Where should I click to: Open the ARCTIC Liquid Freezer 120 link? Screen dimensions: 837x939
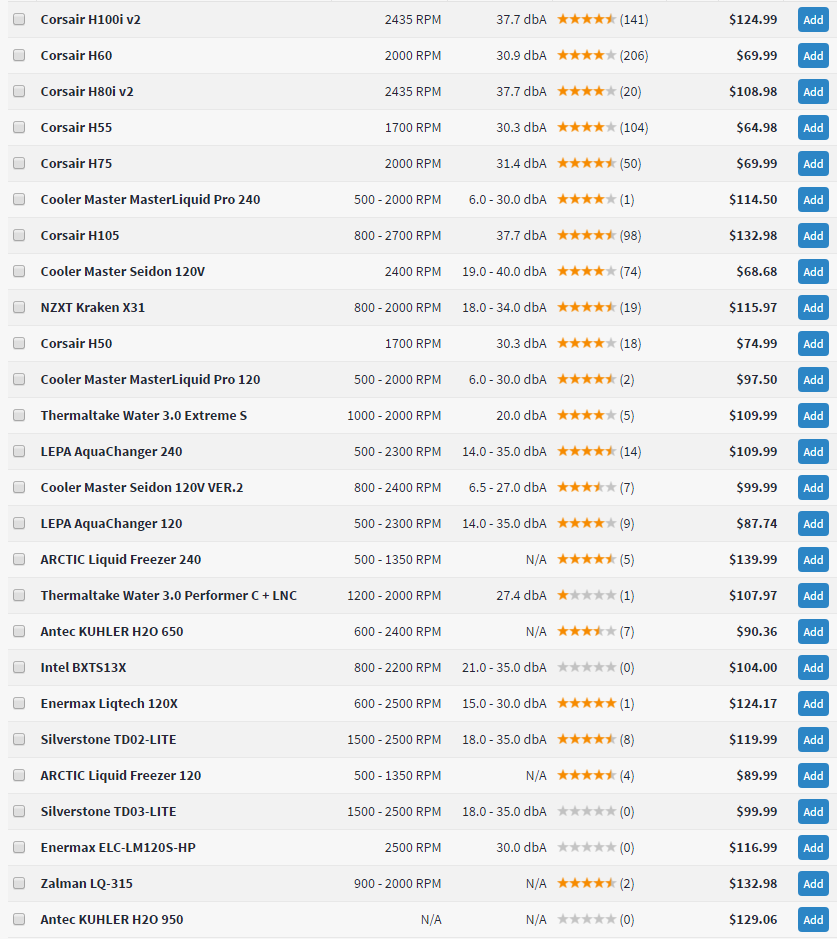coord(121,776)
